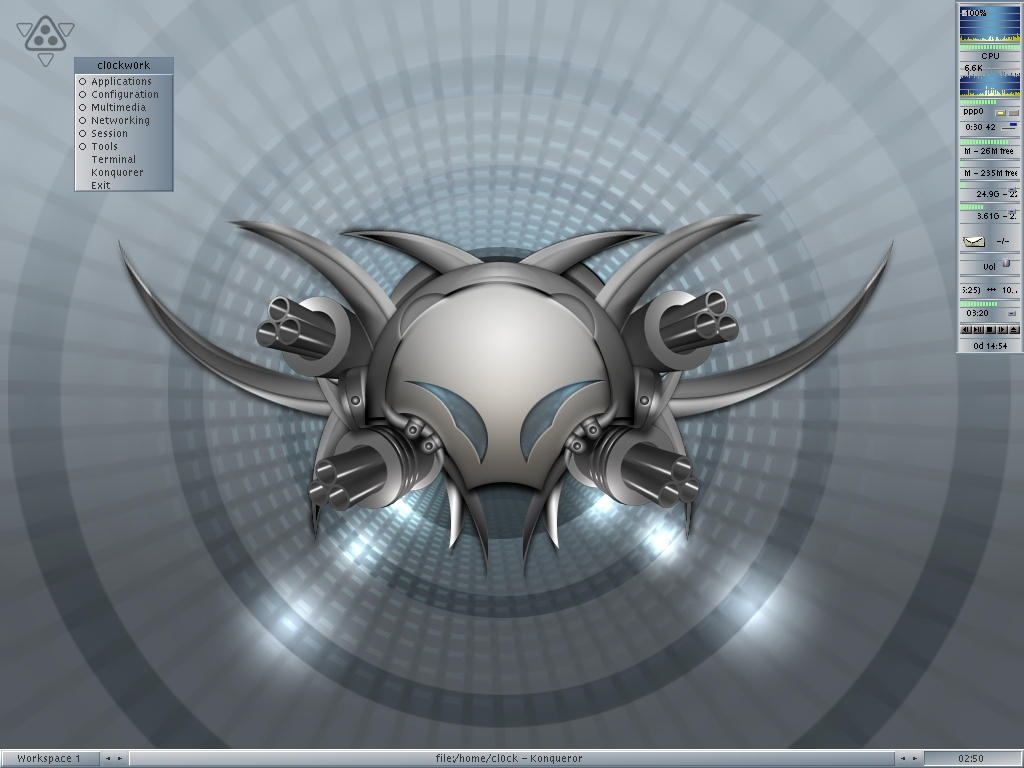Click the previous workspace arrow beside Workspace 1

coord(108,759)
